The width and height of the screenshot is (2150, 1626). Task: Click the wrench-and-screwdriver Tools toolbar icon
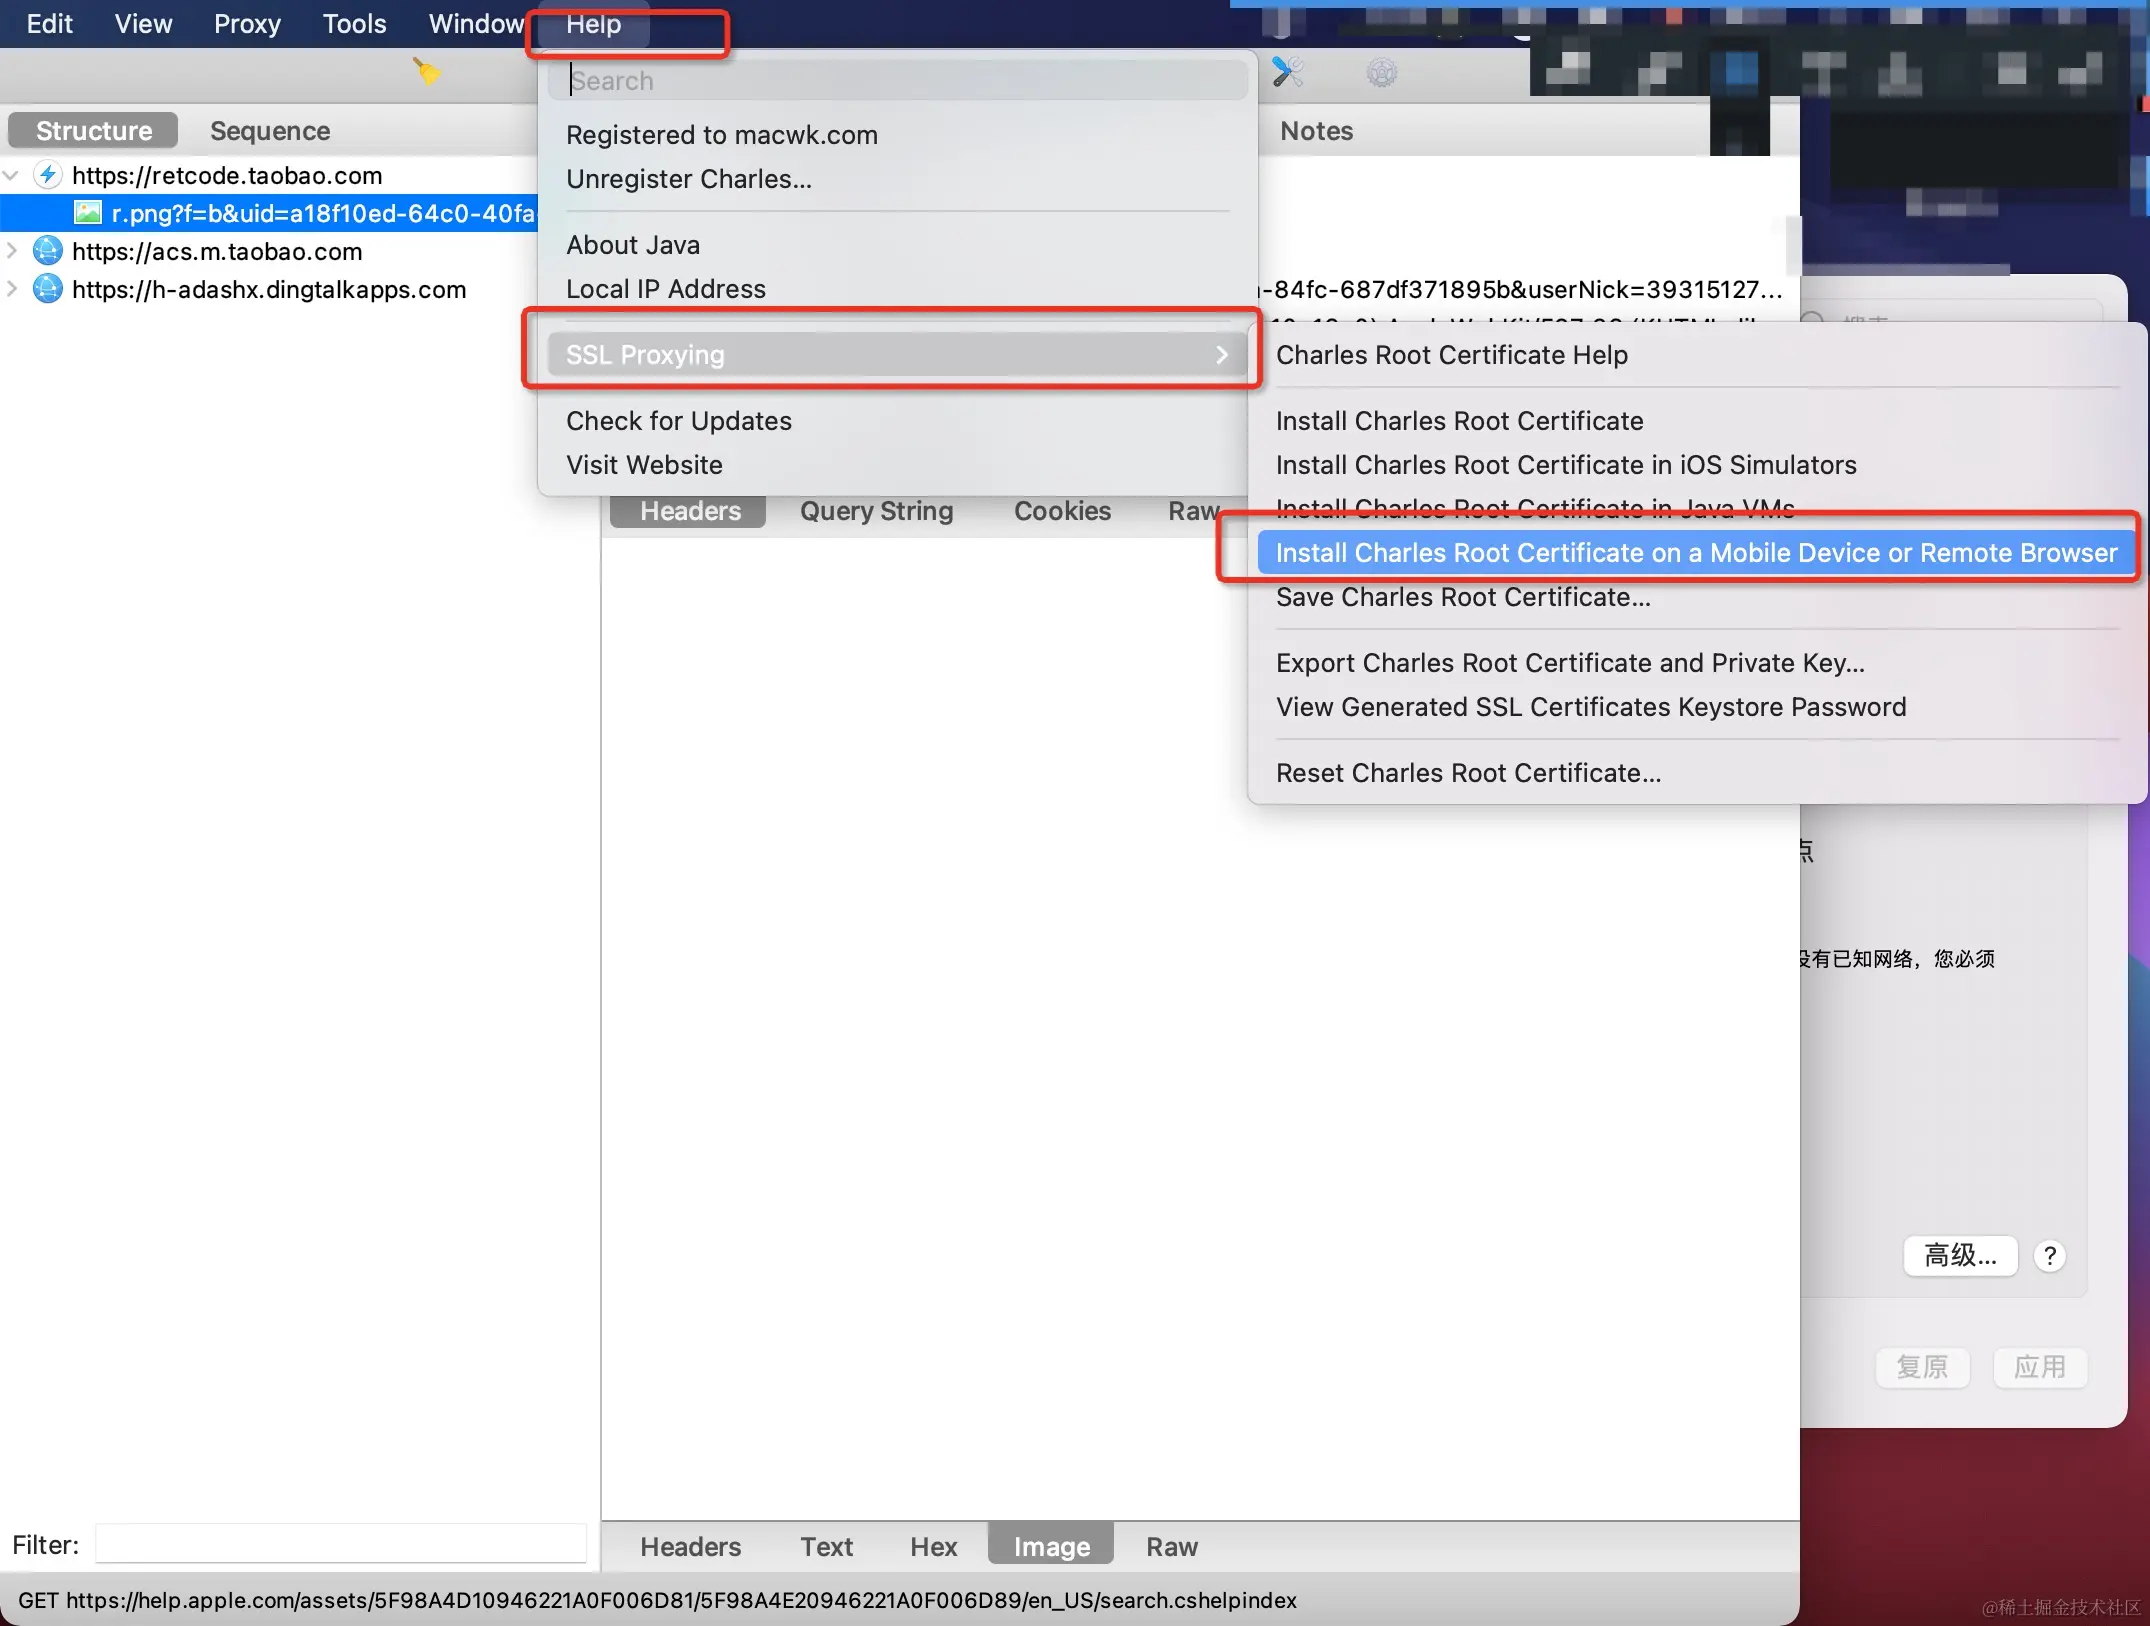pyautogui.click(x=1287, y=72)
